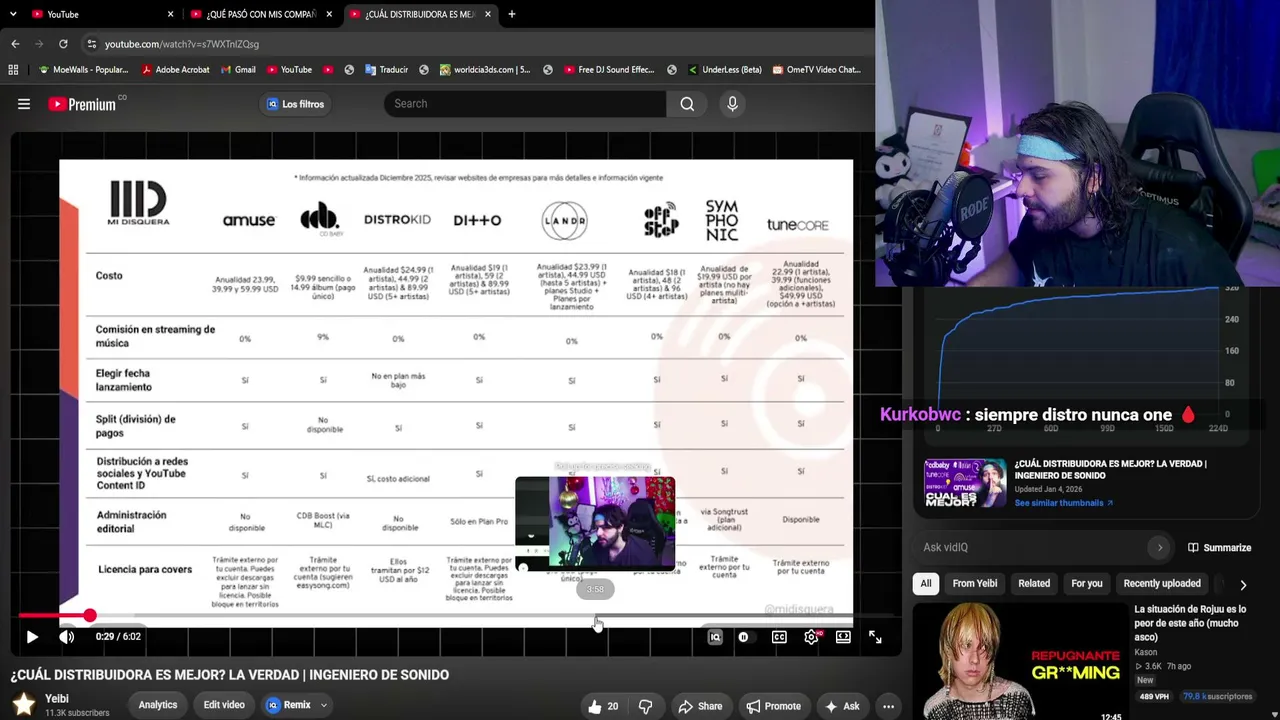
Task: Click Edit video button
Action: pos(224,705)
